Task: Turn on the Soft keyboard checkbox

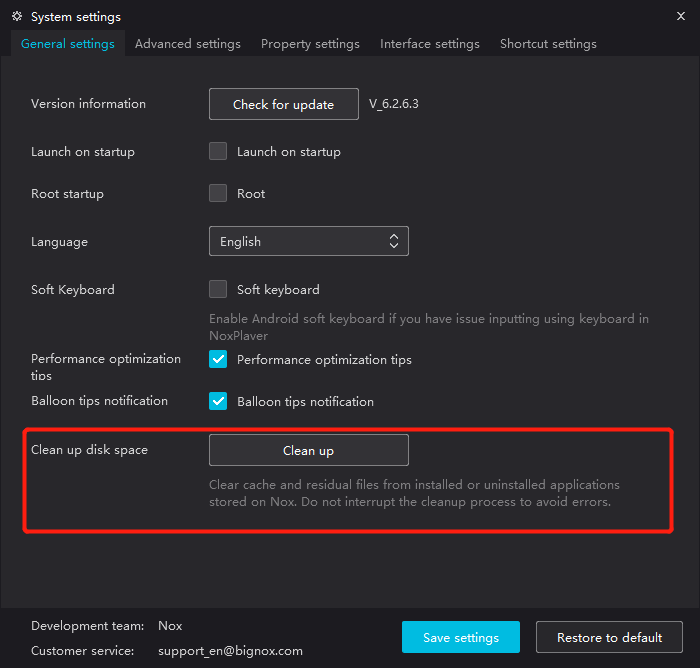Action: pyautogui.click(x=218, y=290)
